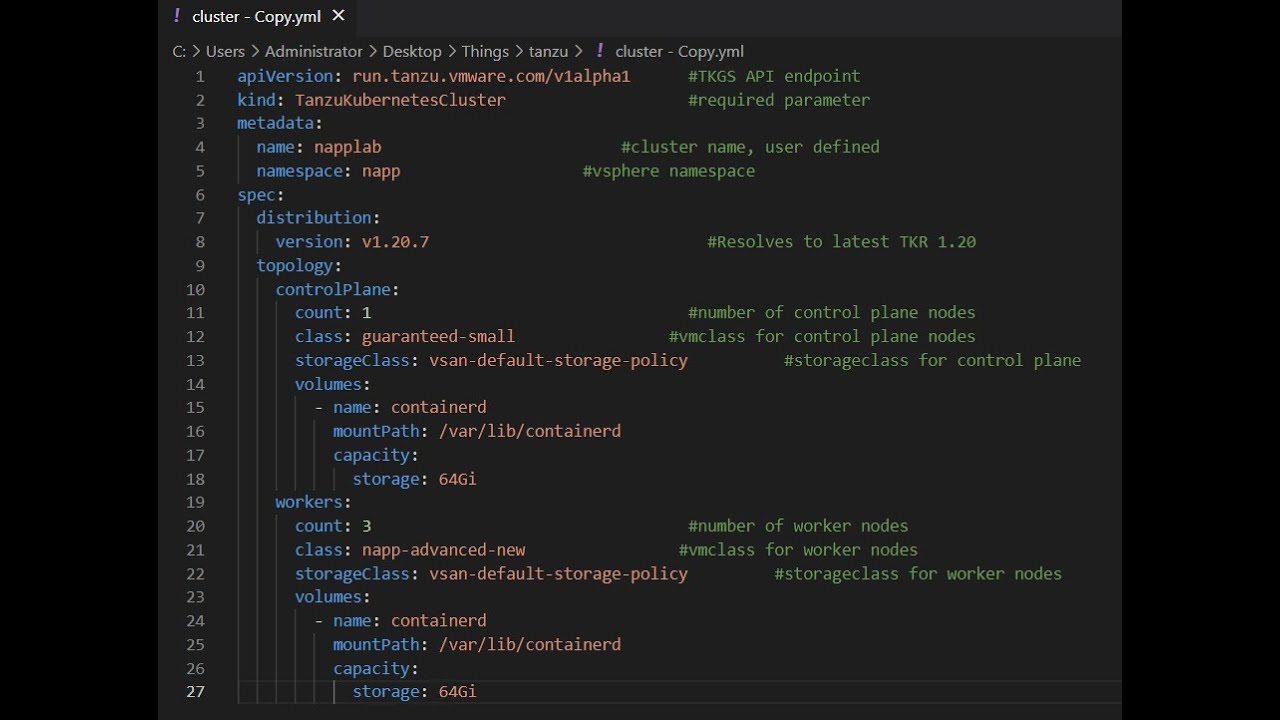The height and width of the screenshot is (720, 1280).
Task: Click the controlPlane key on line 10
Action: (x=333, y=290)
